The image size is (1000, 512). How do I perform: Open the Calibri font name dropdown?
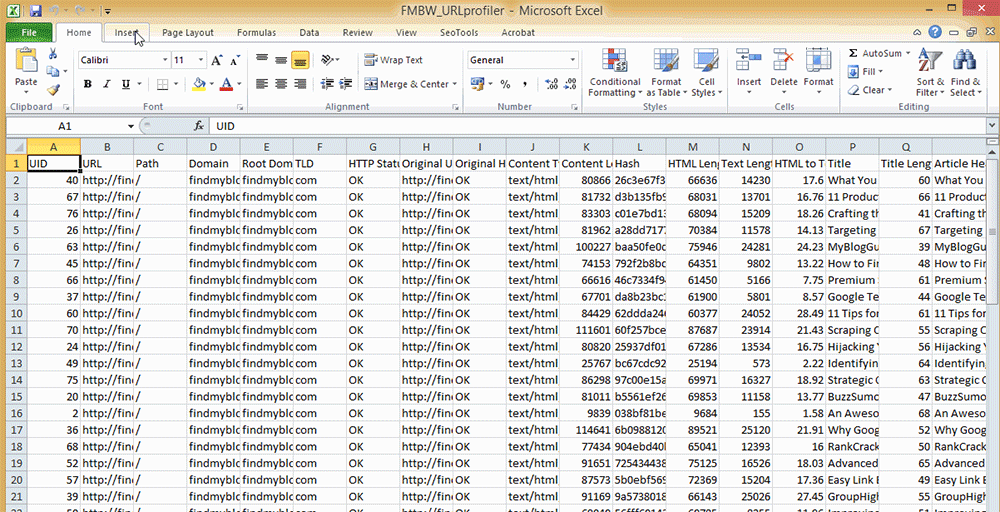coord(165,60)
